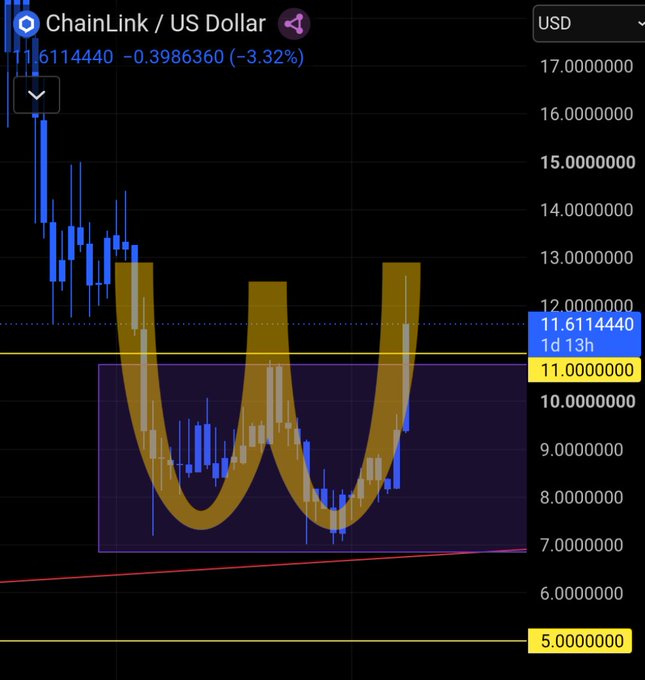Image resolution: width=645 pixels, height=680 pixels.
Task: Open the purple share idea icon
Action: pyautogui.click(x=294, y=24)
